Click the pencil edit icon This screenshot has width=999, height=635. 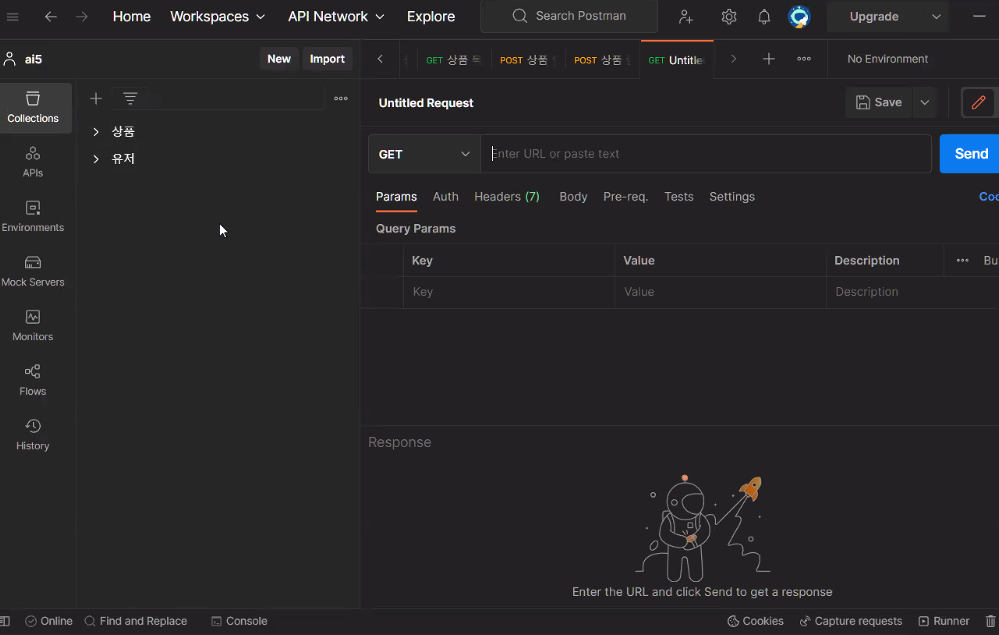coord(979,103)
